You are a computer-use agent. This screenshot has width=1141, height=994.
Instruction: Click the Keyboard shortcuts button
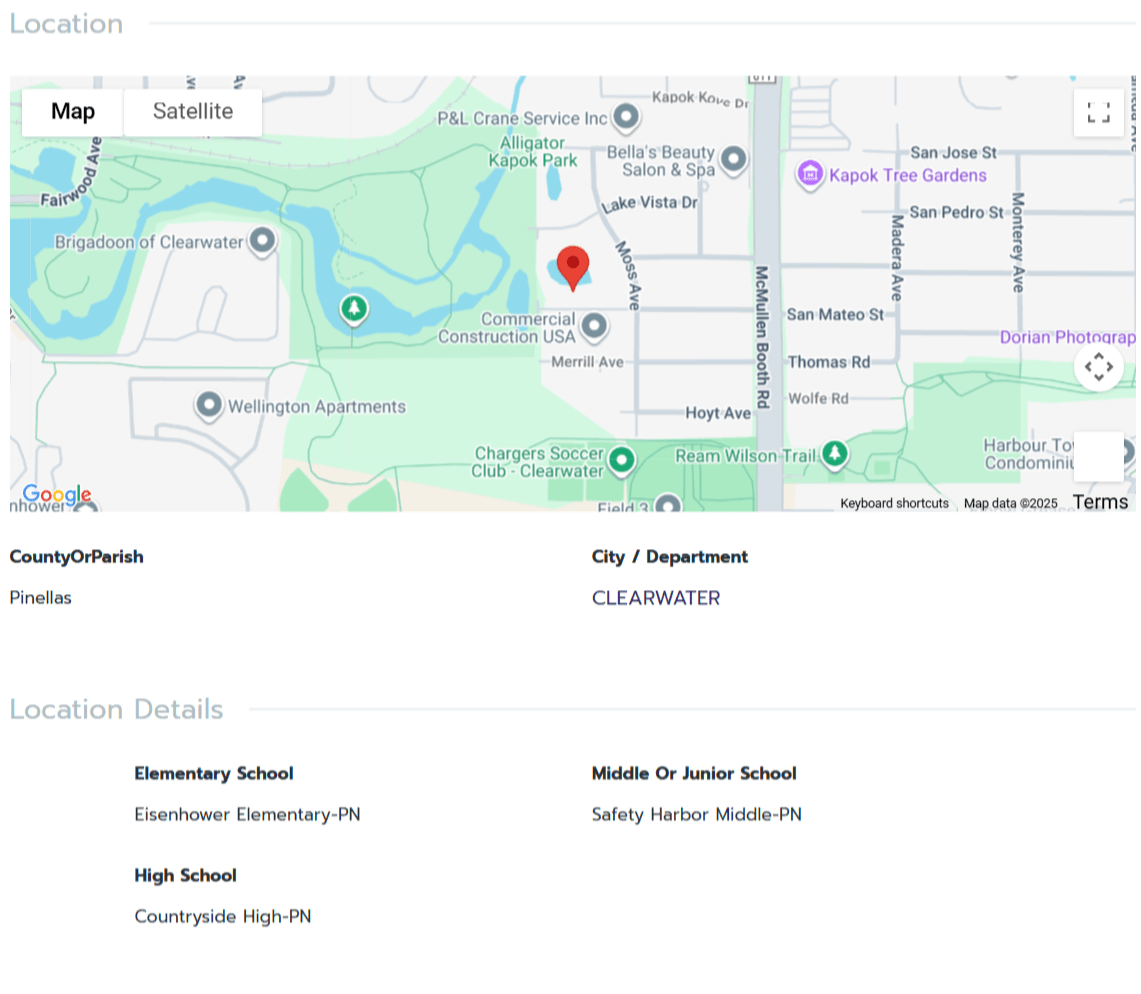pos(894,503)
